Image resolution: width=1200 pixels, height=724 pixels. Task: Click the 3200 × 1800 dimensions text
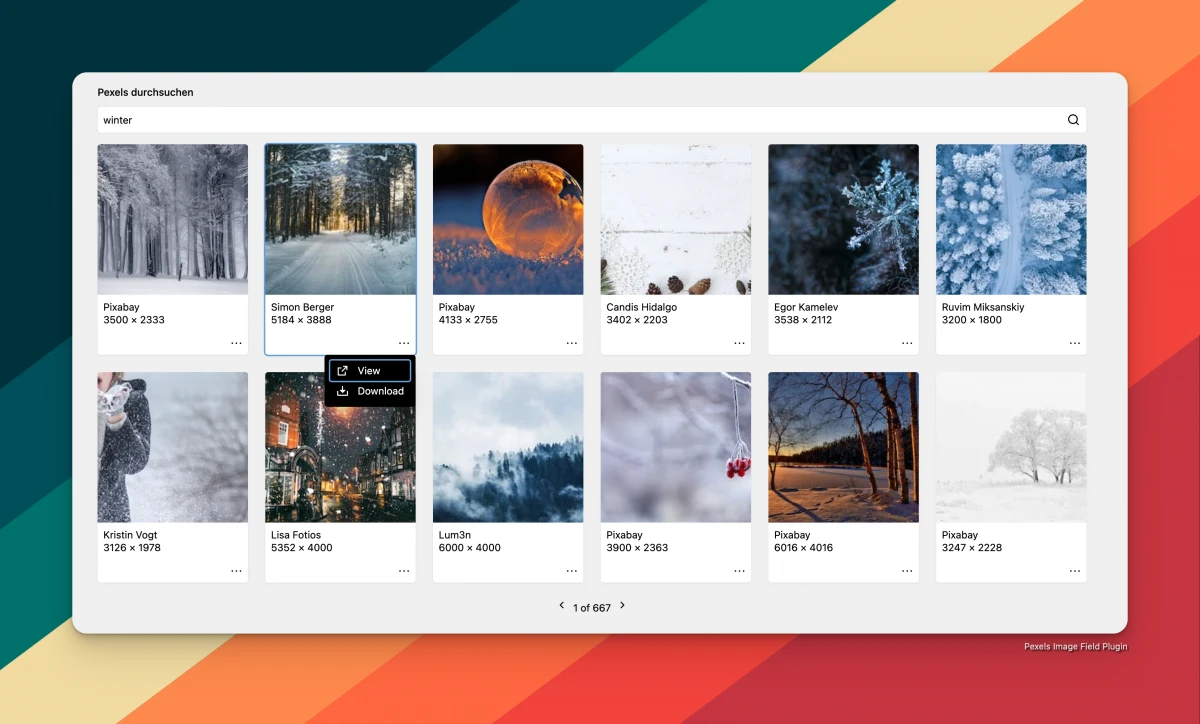click(x=972, y=320)
